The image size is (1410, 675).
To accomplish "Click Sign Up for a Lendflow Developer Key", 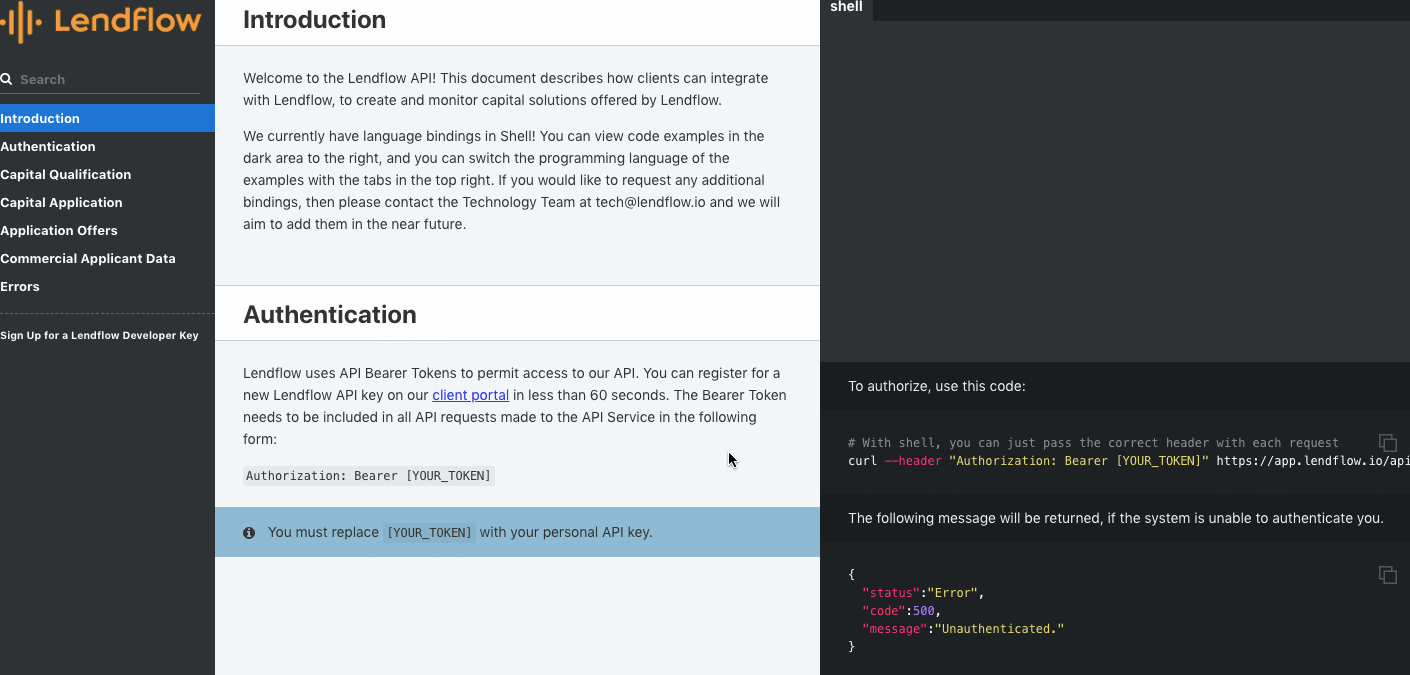I will [x=99, y=335].
